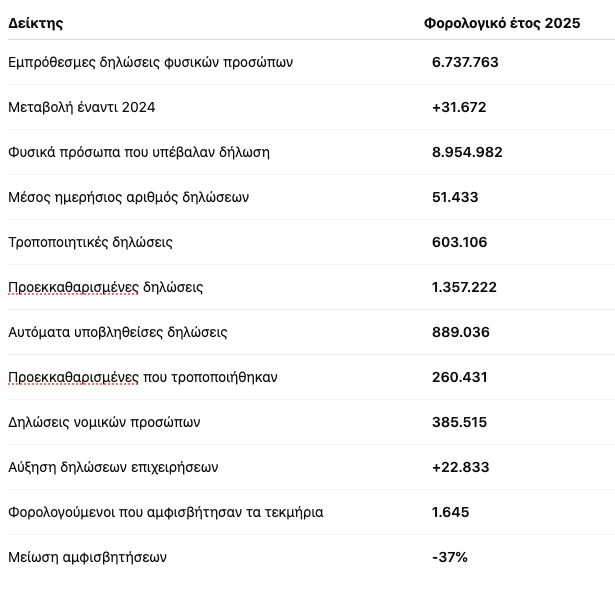Select Μέσος ημερήσιος αριθμός δηλώσεων label
615x591 pixels.
tap(129, 197)
